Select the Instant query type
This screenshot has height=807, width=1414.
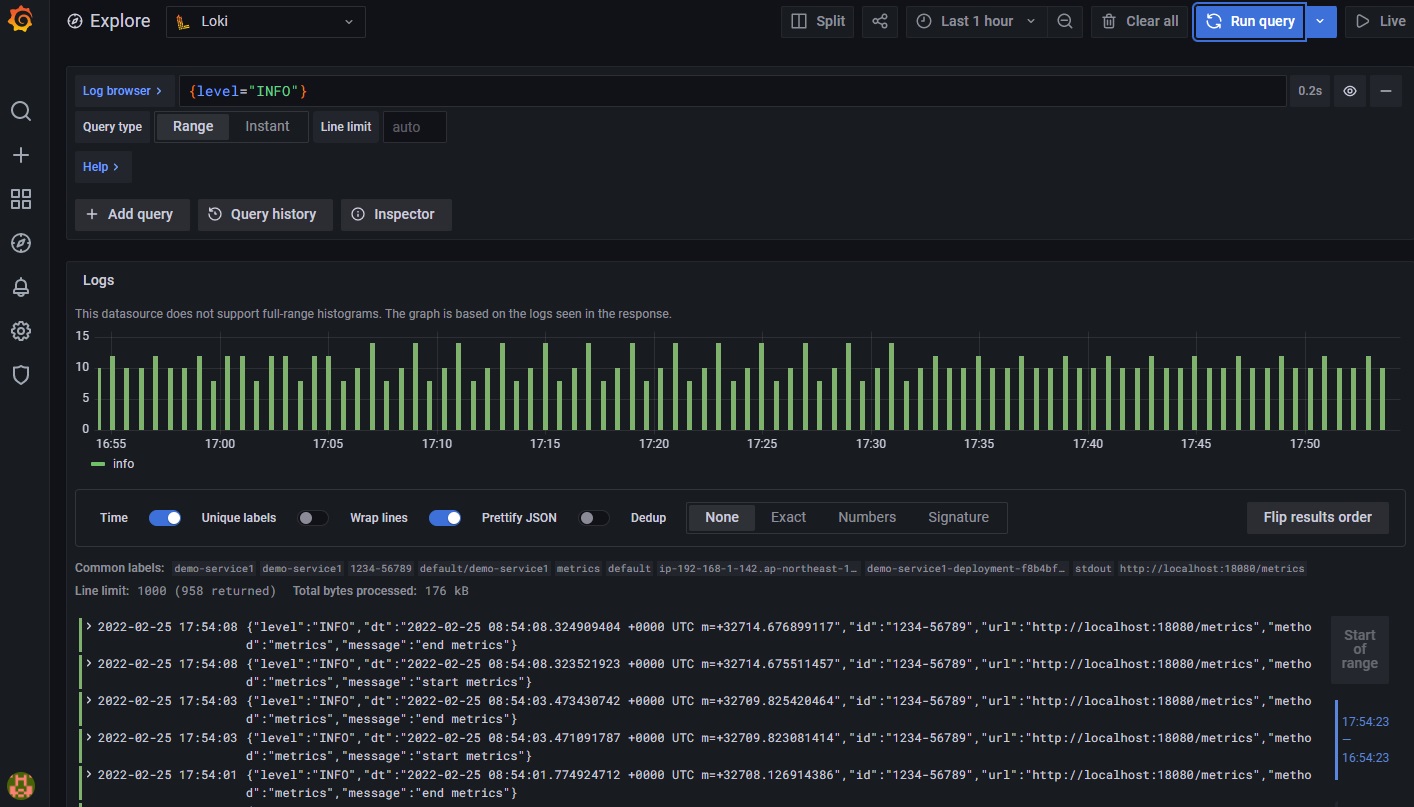267,127
